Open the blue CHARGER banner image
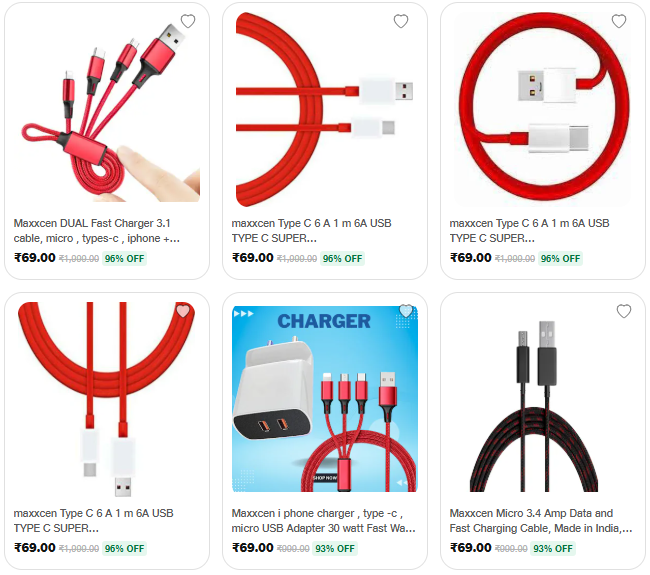The width and height of the screenshot is (650, 575). tap(325, 399)
